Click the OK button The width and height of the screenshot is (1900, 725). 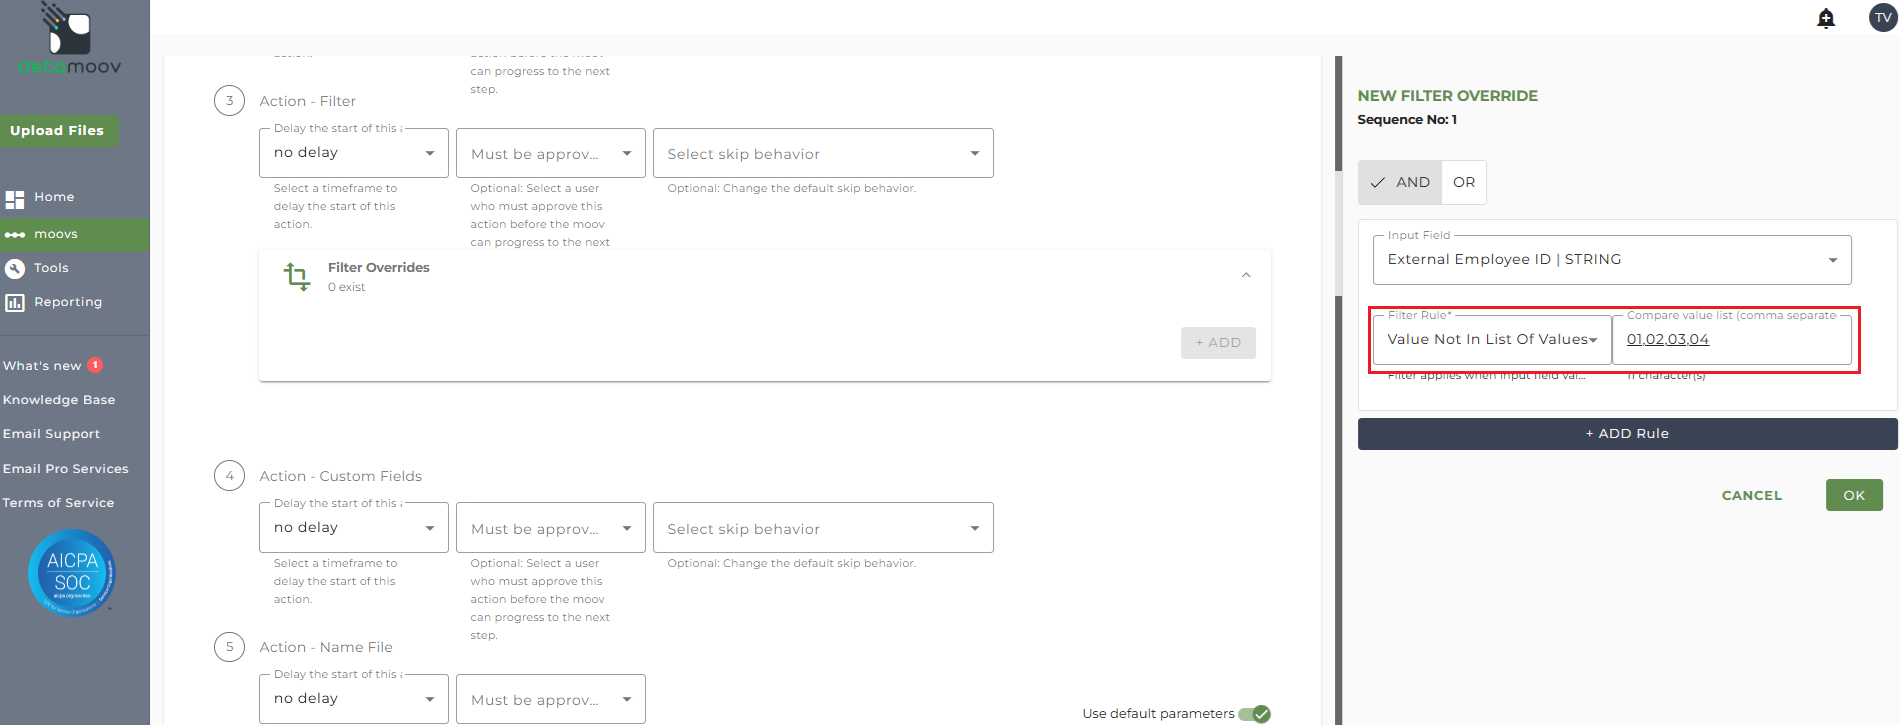pos(1854,495)
